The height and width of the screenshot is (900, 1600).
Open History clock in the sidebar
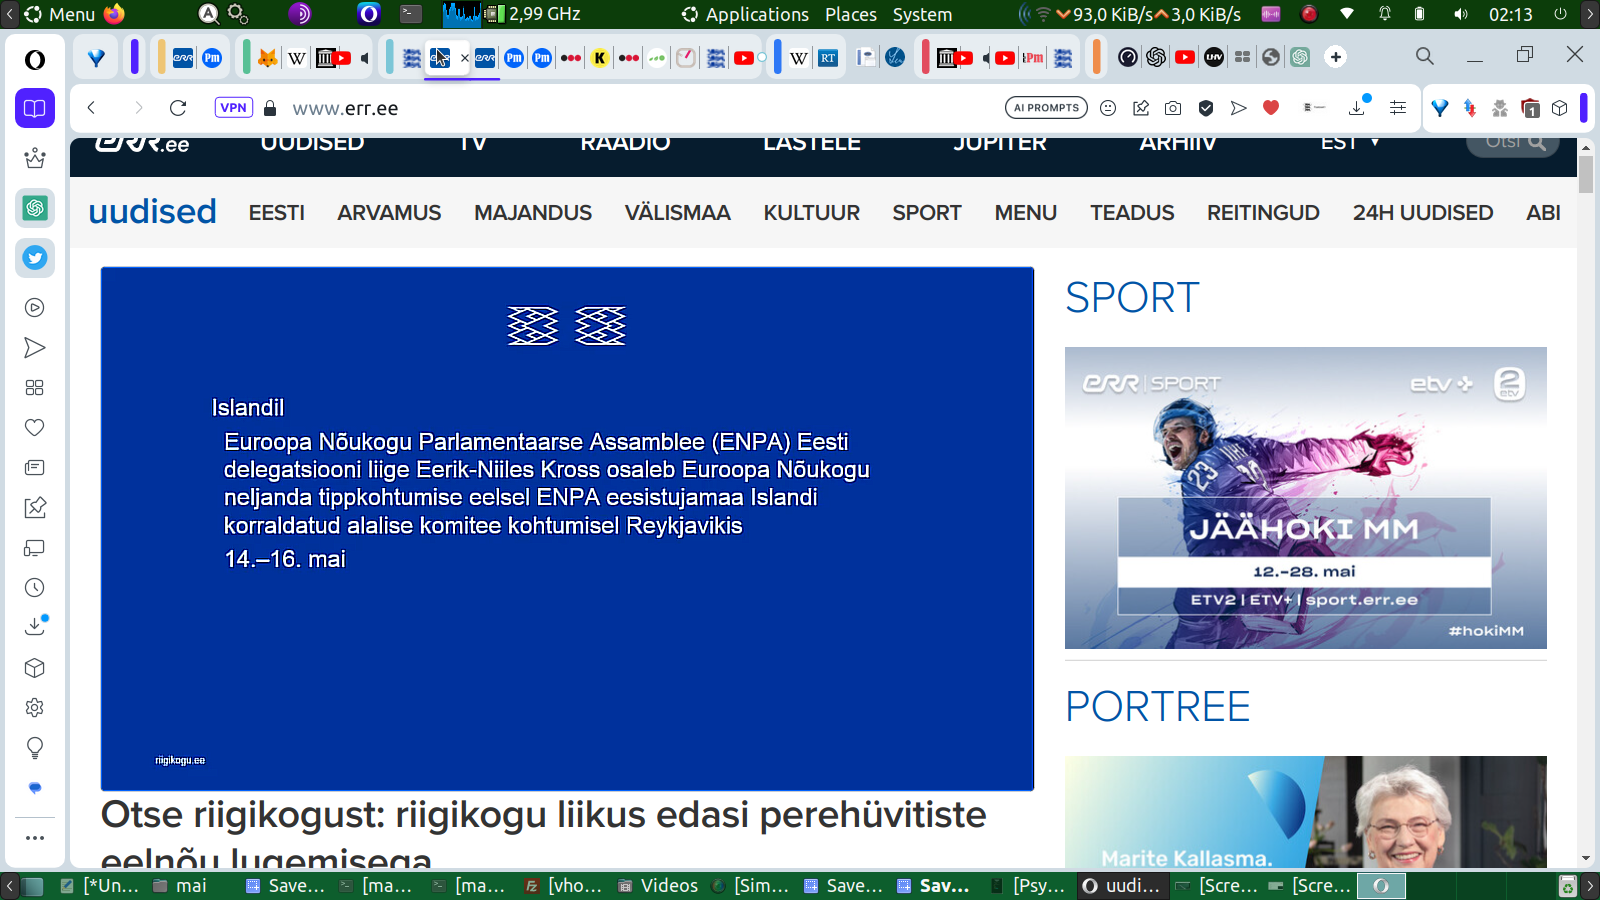[35, 588]
